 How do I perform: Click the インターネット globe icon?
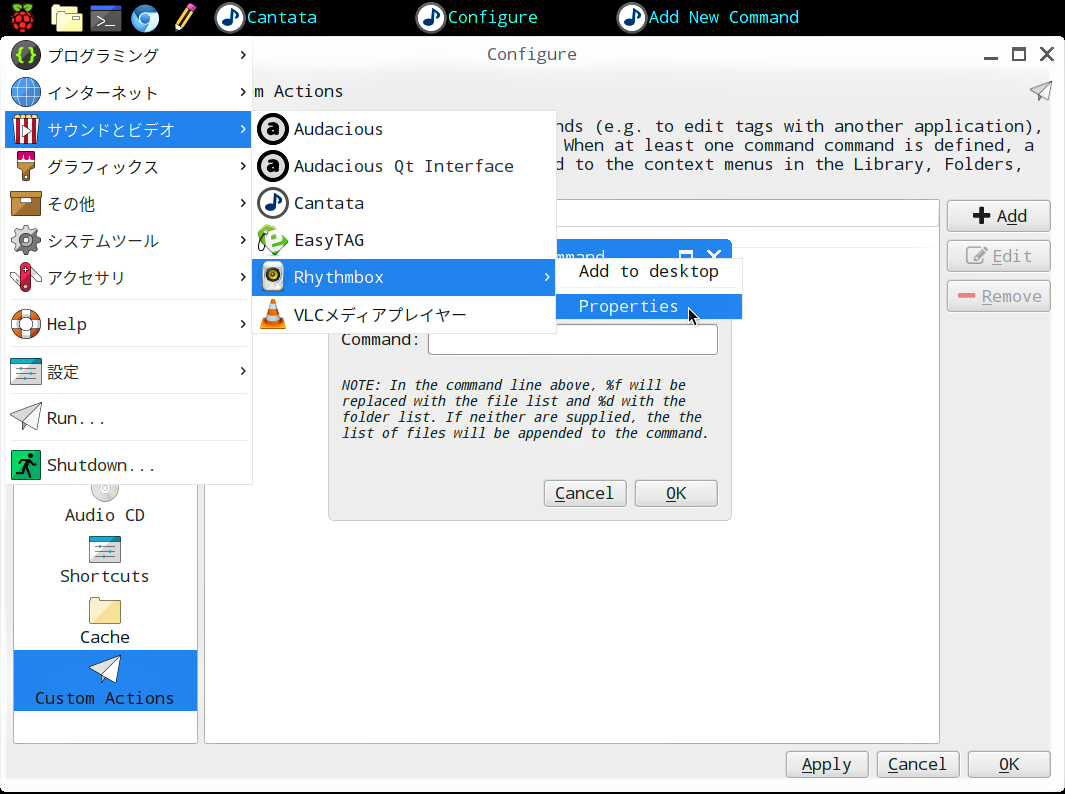[x=26, y=92]
